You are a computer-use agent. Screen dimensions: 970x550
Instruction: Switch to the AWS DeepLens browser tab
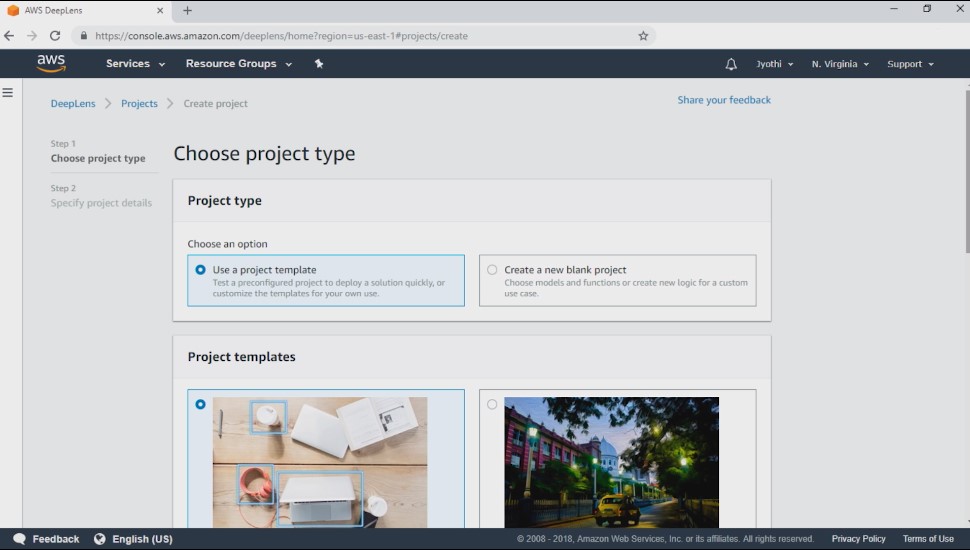tap(85, 11)
